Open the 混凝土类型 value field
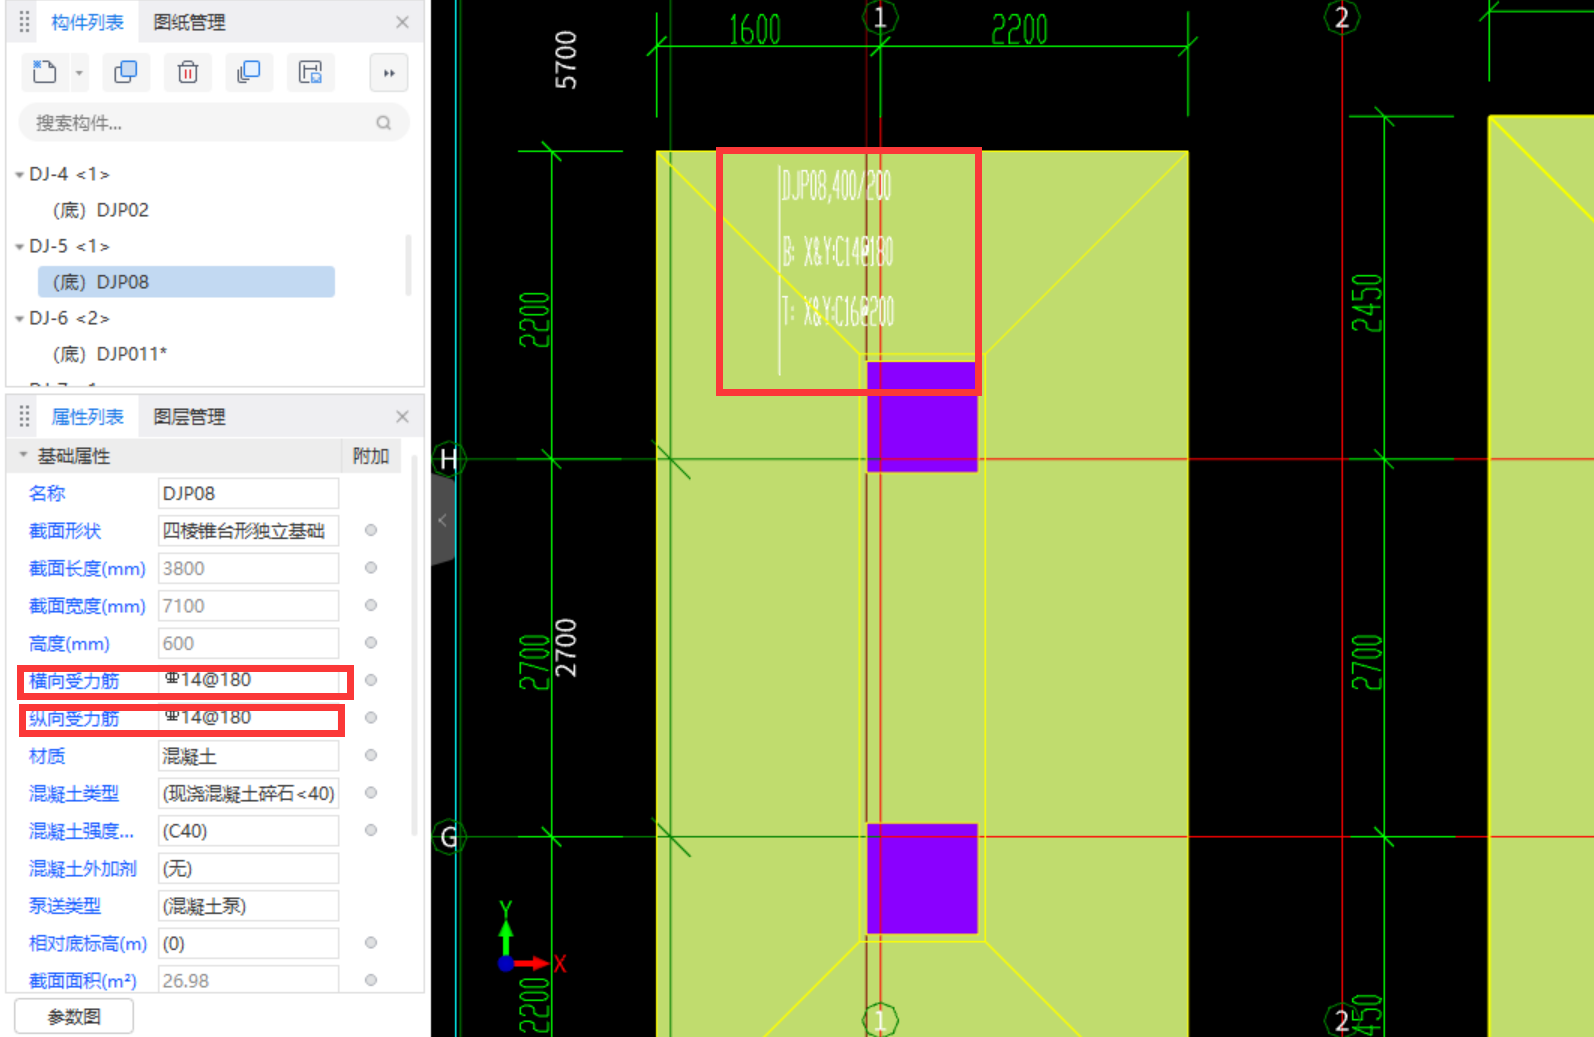Screen dimensions: 1594x1037 [x=248, y=794]
